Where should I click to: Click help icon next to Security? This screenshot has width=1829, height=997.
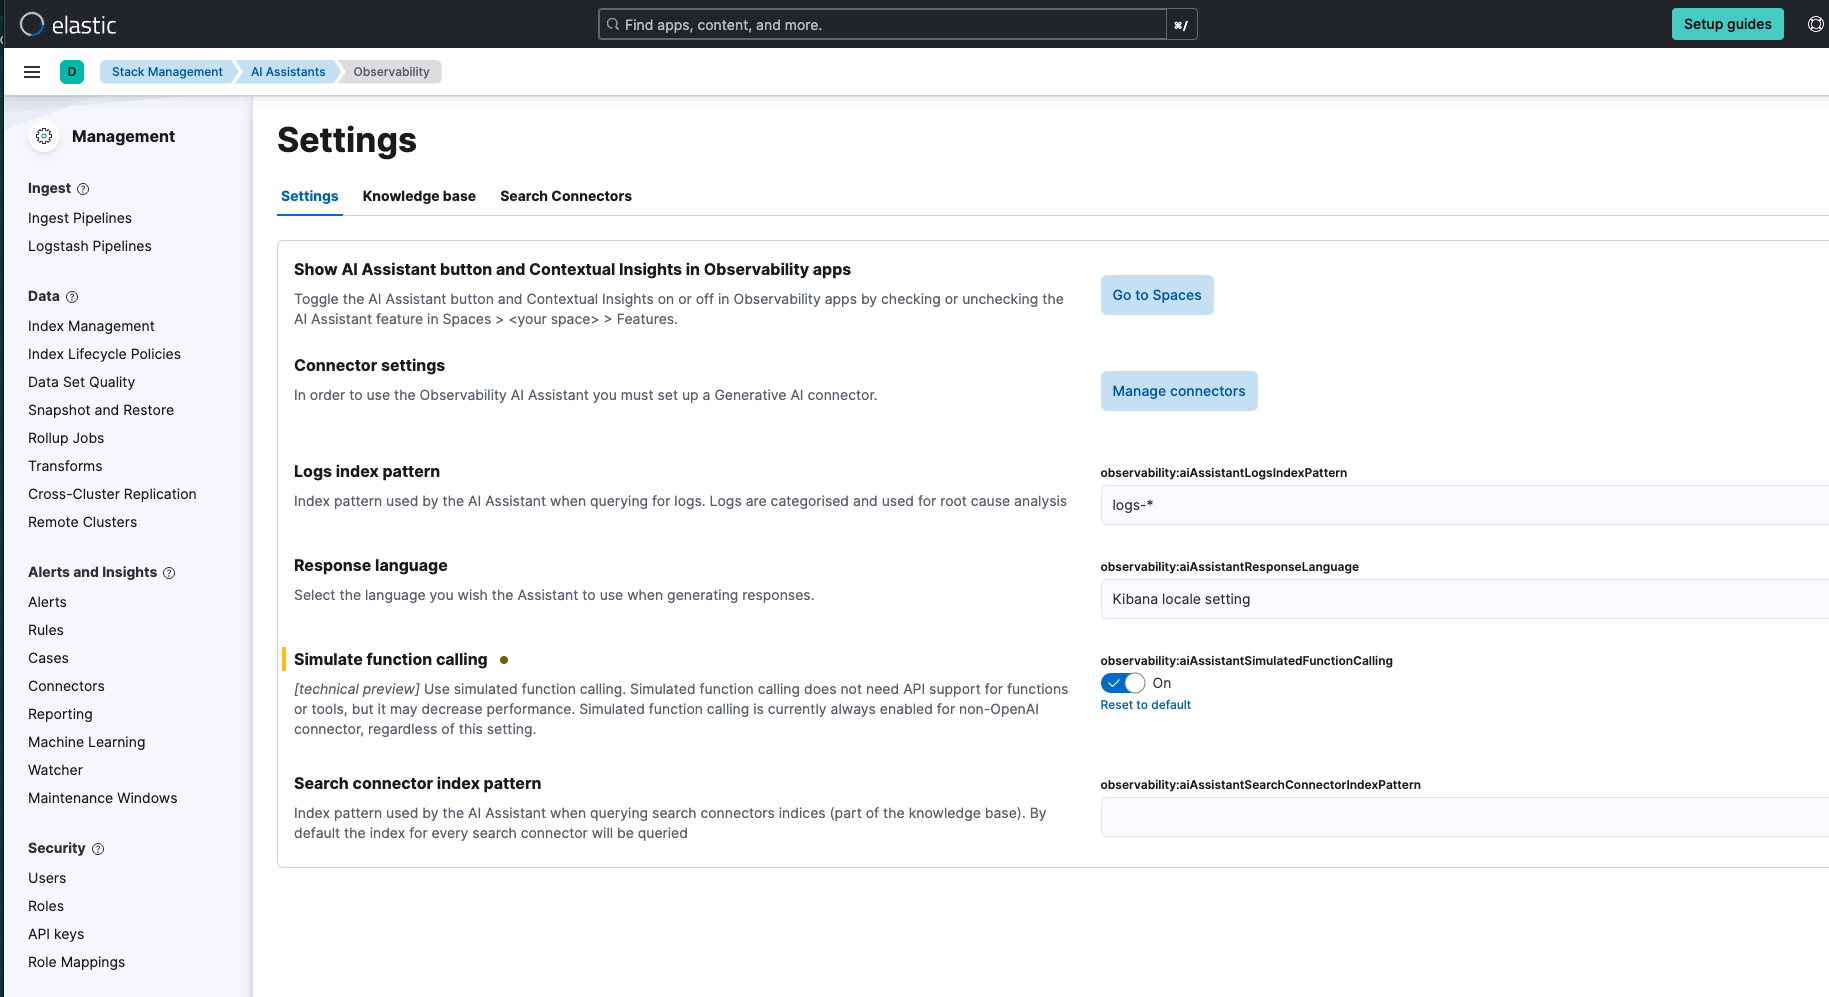click(x=98, y=849)
